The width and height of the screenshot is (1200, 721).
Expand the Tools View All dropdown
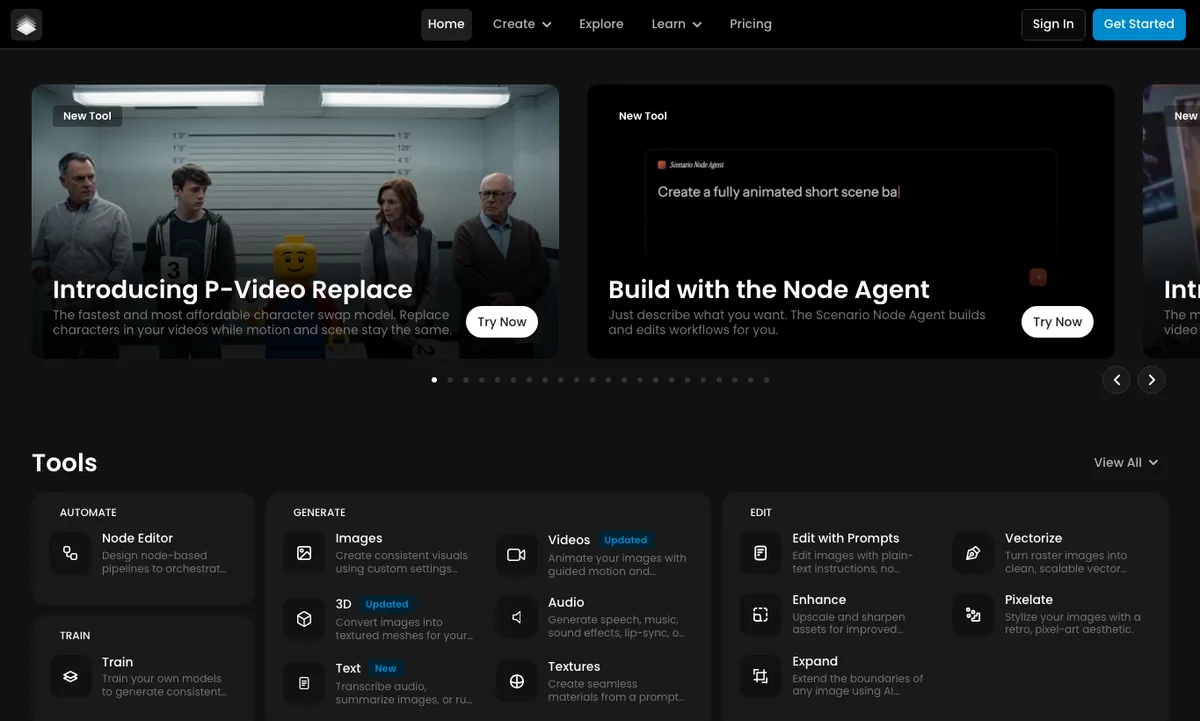tap(1126, 462)
